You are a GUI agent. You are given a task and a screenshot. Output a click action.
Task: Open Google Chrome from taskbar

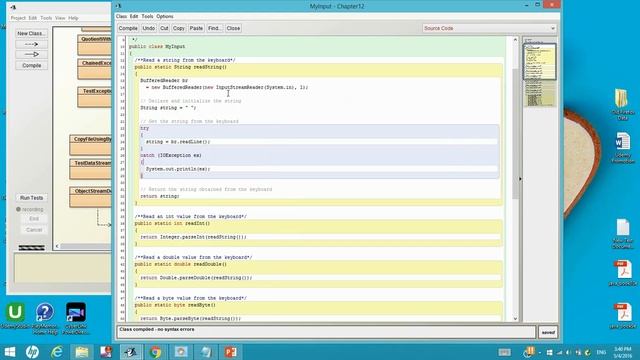pyautogui.click(x=155, y=352)
